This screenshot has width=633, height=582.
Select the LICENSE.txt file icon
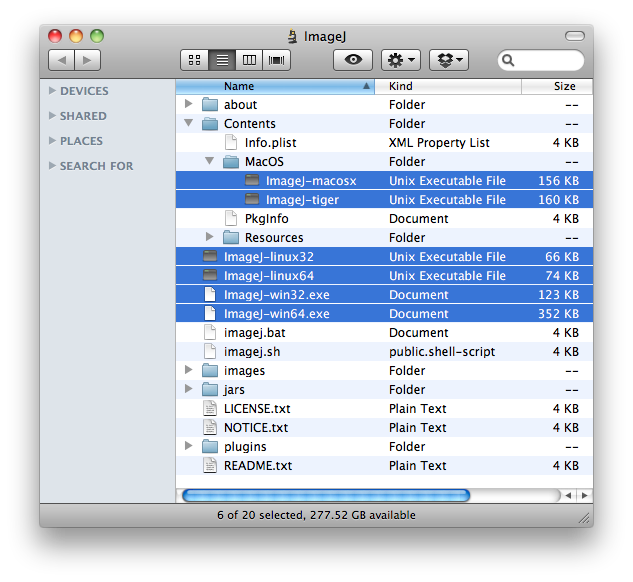[x=210, y=408]
